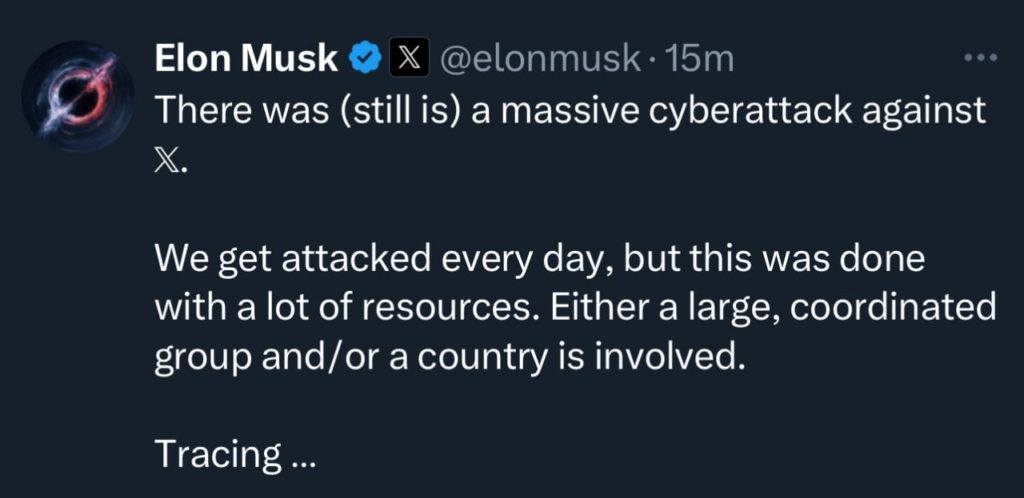1024x498 pixels.
Task: Click the blue verified checkmark badge
Action: (x=363, y=59)
